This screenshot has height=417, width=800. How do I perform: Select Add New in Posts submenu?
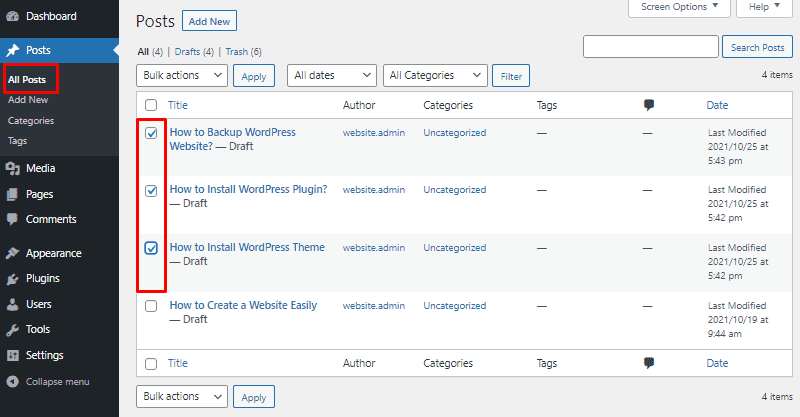tap(28, 100)
